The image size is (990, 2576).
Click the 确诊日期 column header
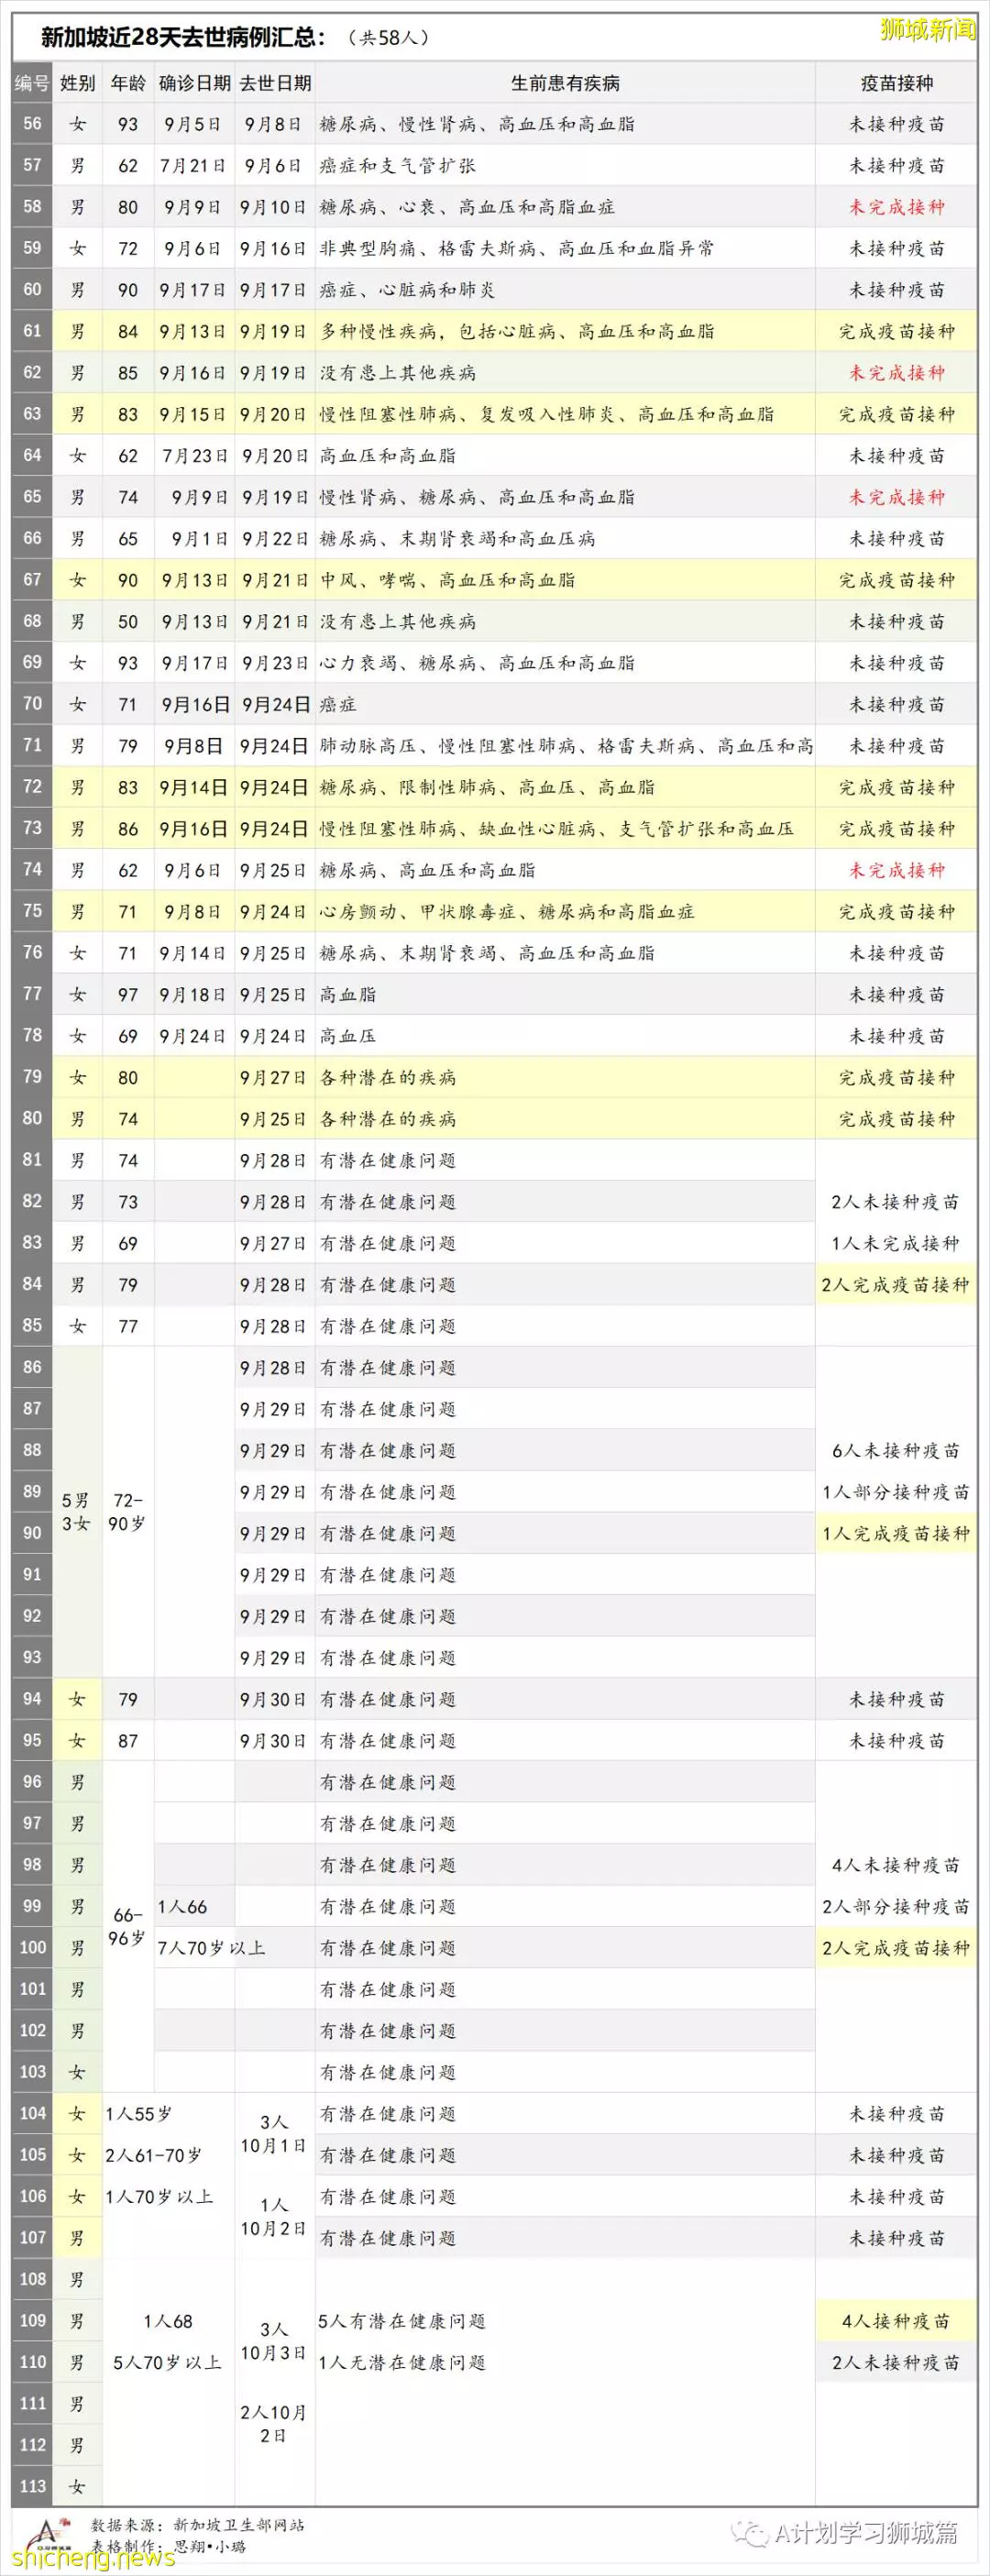195,83
